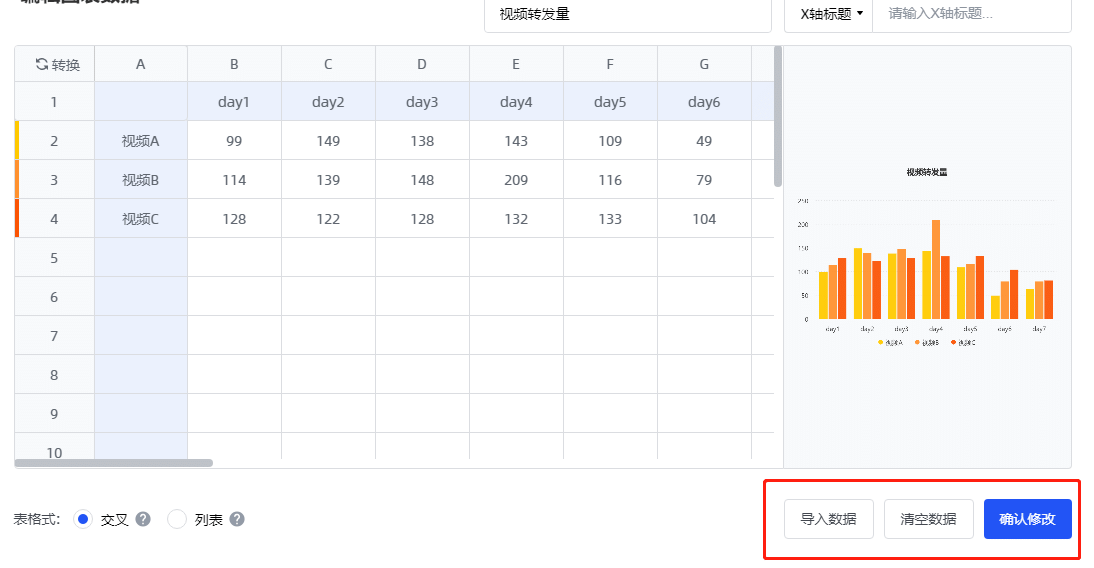
Task: Click the 转换 swap icon button
Action: pos(57,65)
